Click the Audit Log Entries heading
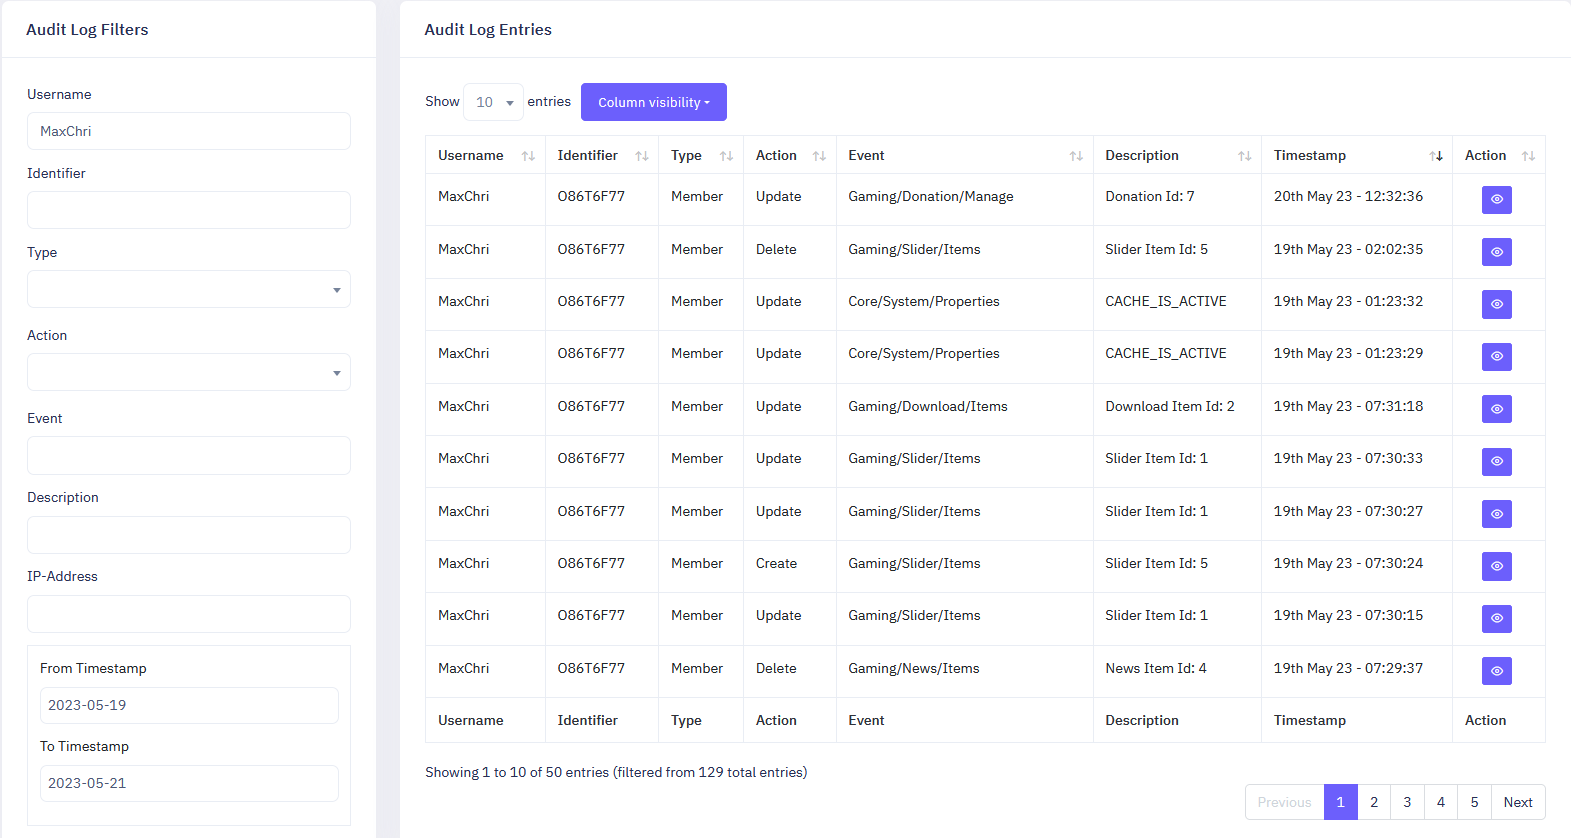 [x=488, y=29]
